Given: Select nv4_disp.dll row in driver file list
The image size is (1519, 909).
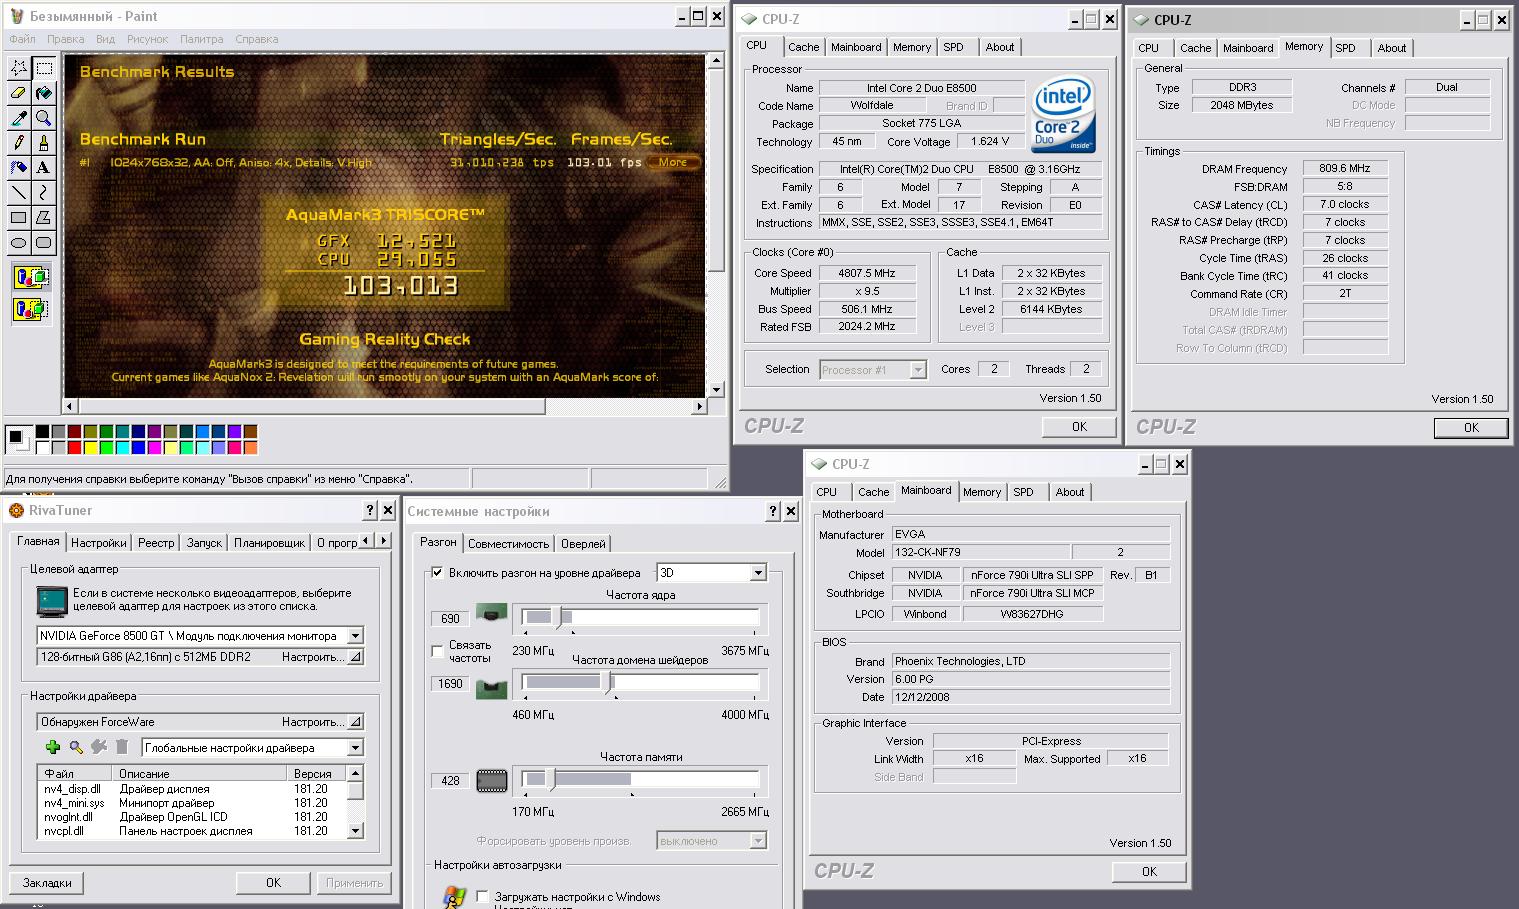Looking at the screenshot, I should tap(192, 789).
